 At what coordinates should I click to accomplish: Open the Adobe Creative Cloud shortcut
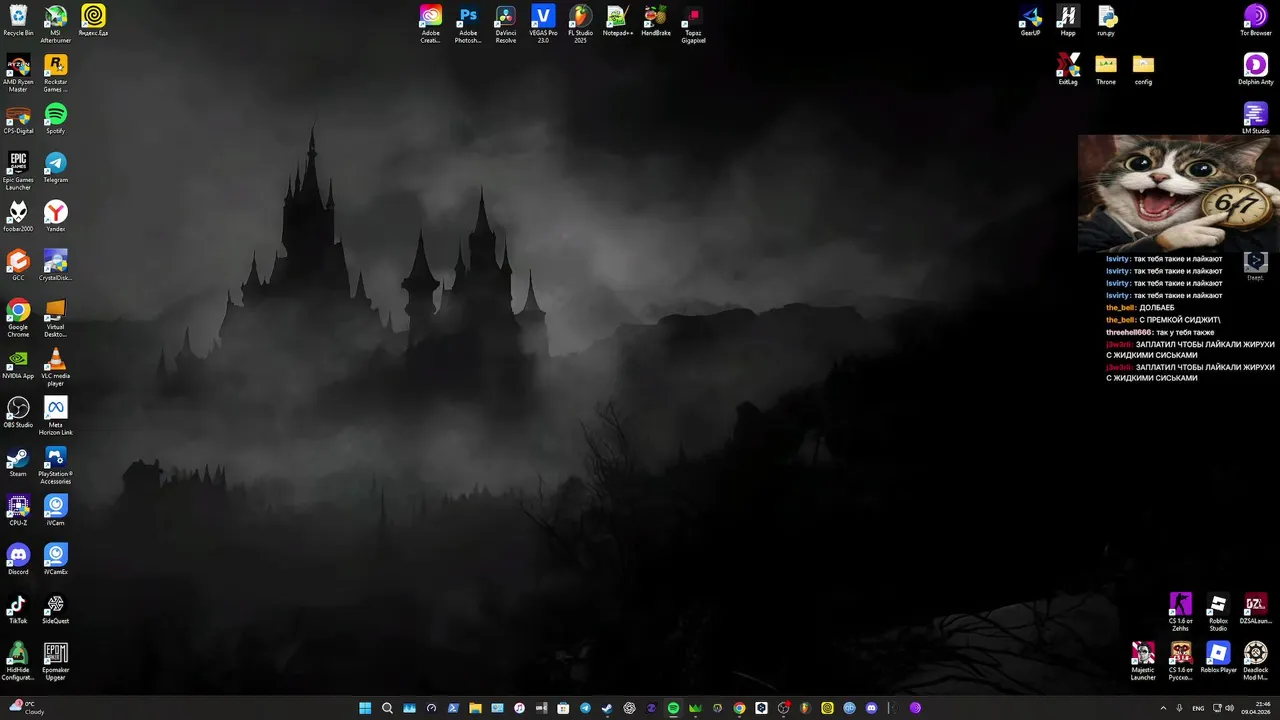(430, 24)
